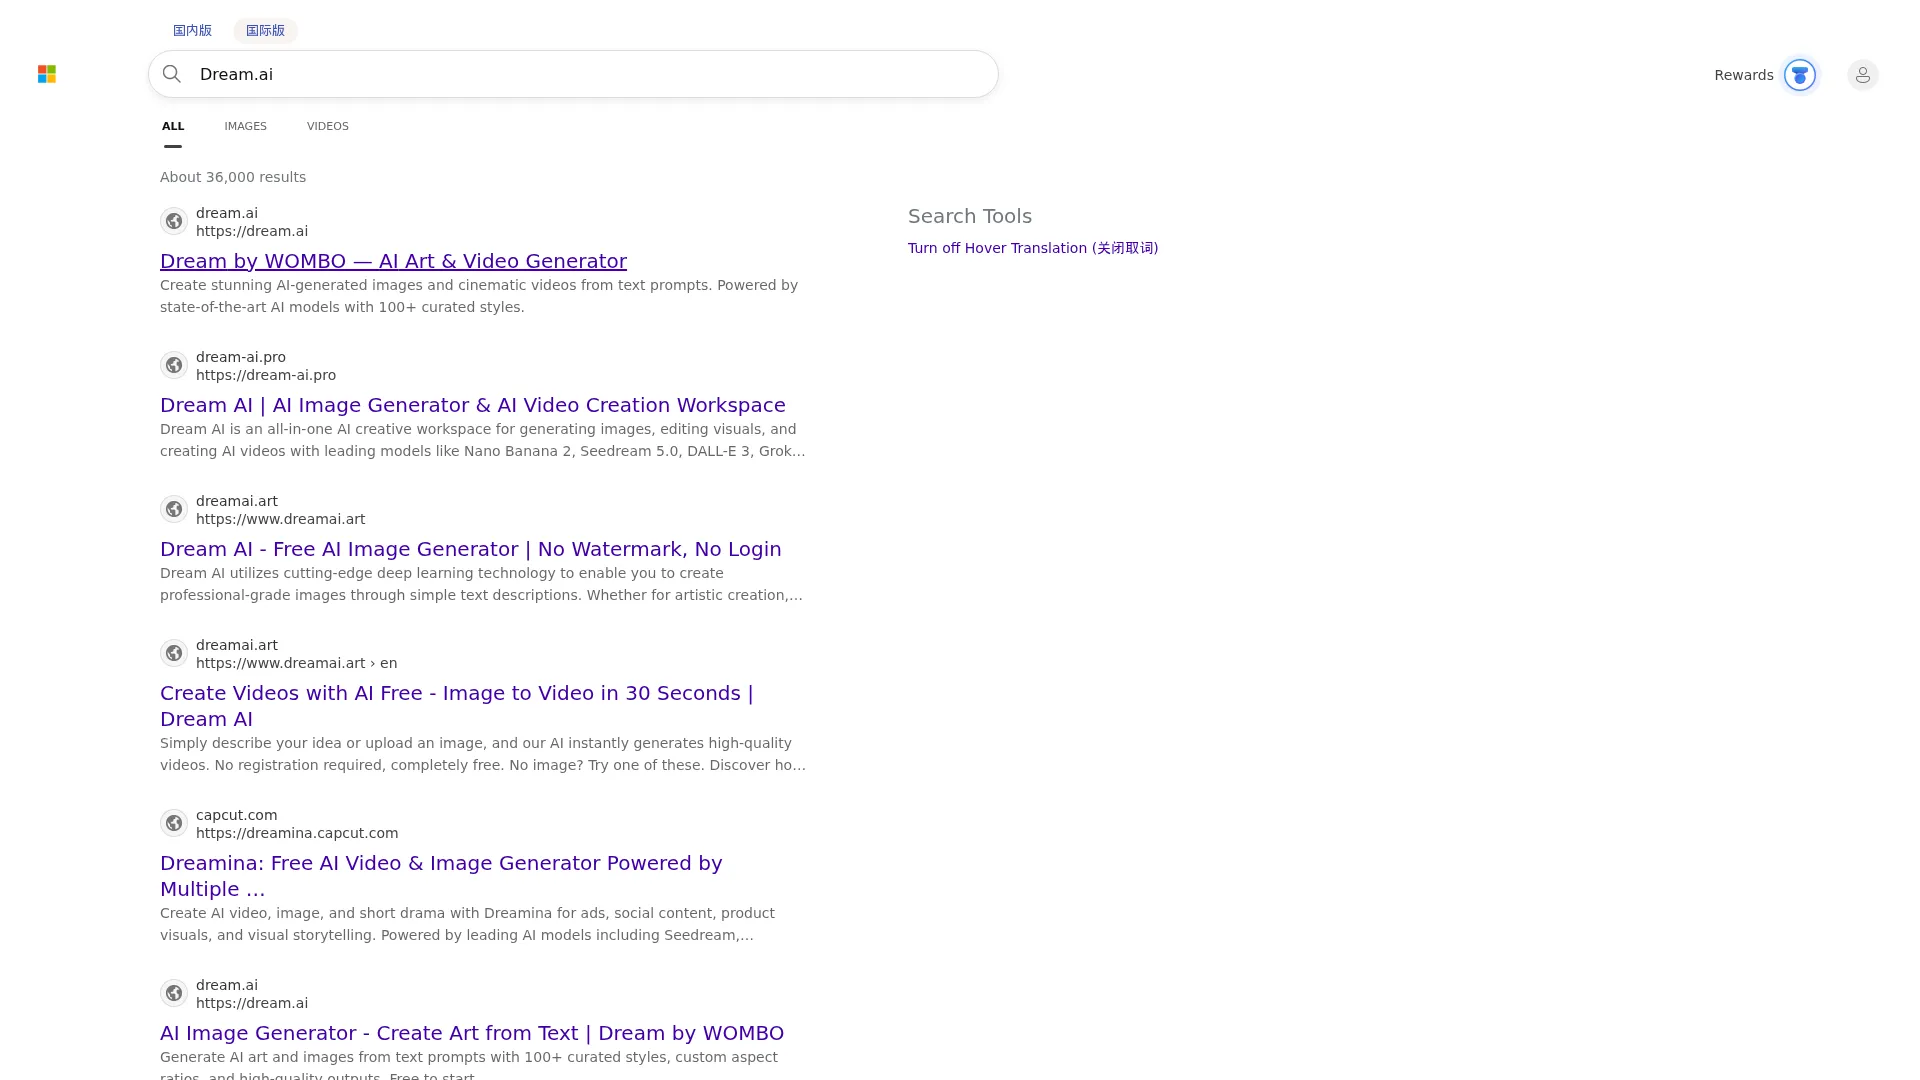Turn off Hover Translation link
The height and width of the screenshot is (1080, 1920).
(x=1033, y=248)
